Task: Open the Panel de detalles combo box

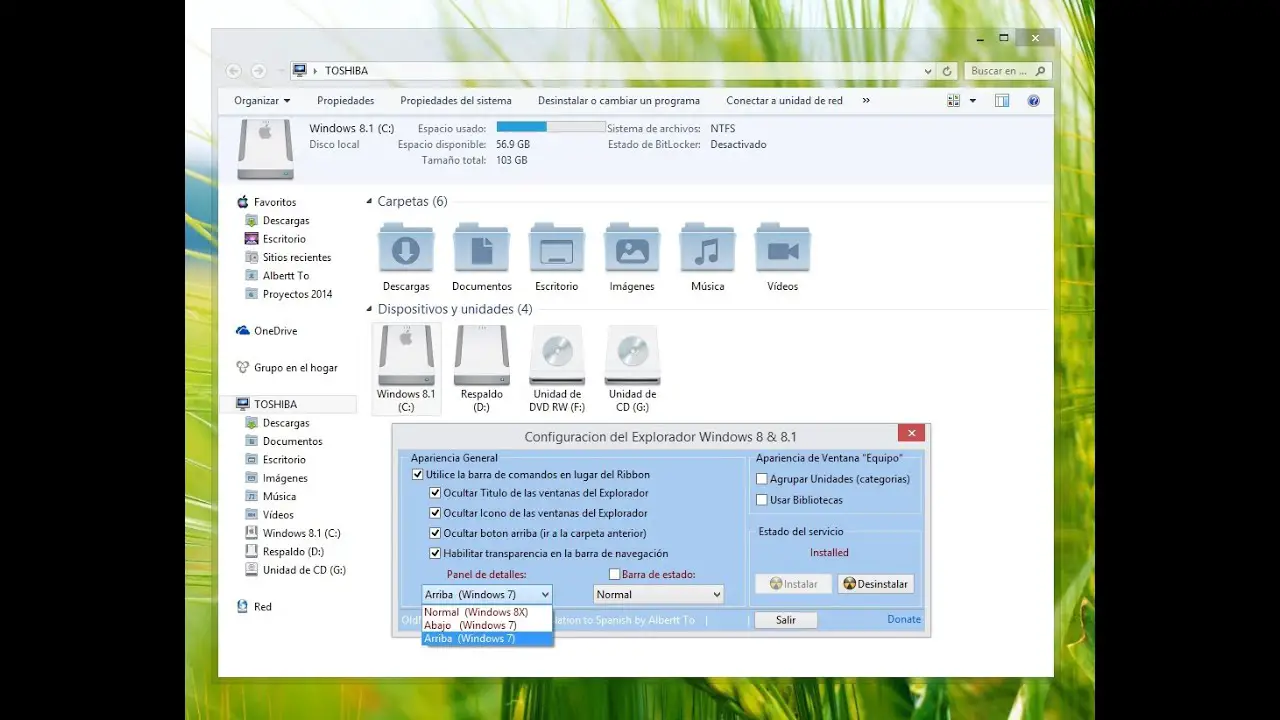Action: [487, 594]
